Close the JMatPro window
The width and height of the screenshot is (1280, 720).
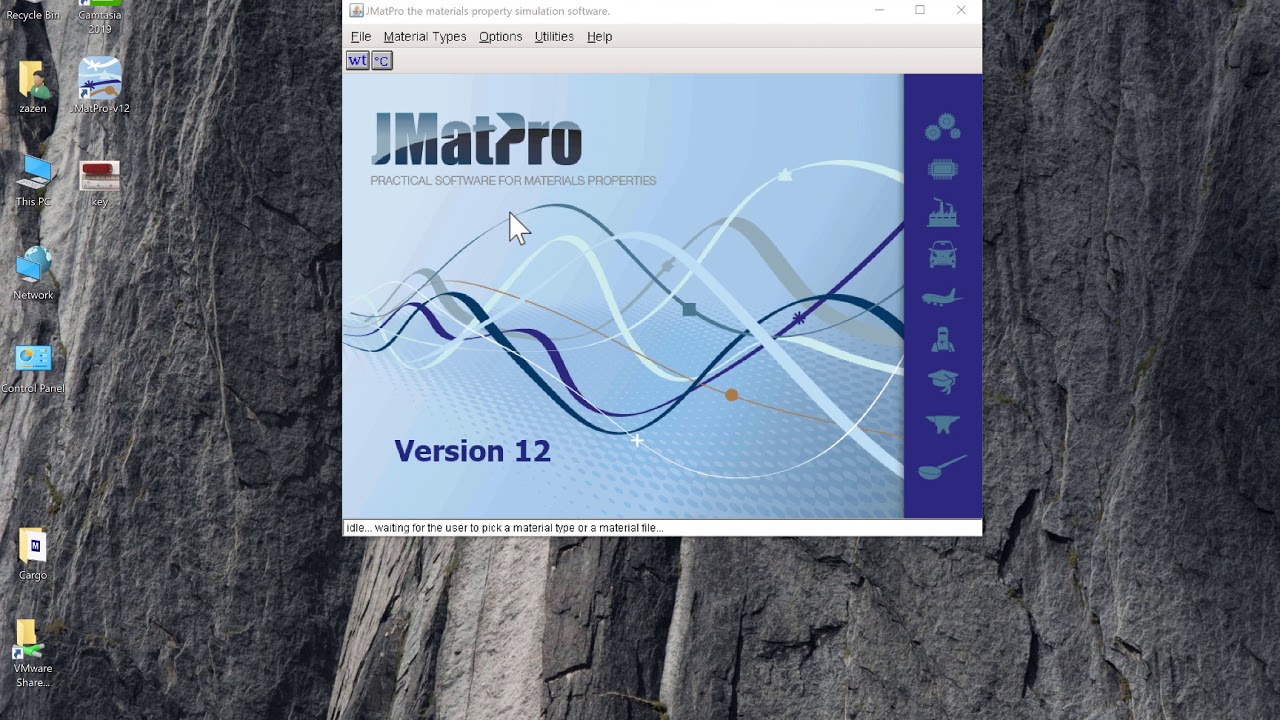click(961, 11)
